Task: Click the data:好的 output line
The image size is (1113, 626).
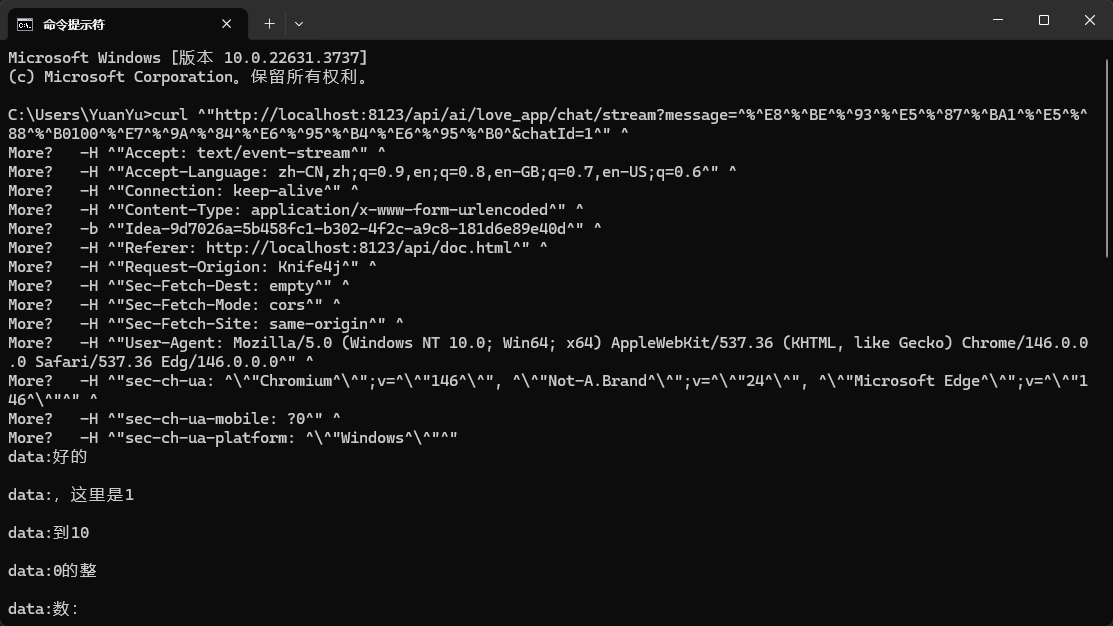Action: coord(48,457)
